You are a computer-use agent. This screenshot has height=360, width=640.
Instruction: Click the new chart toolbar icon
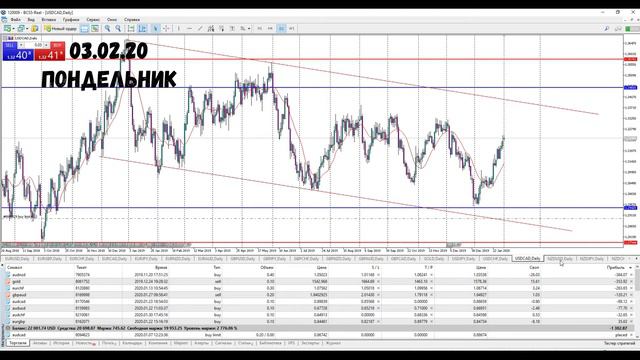point(7,29)
